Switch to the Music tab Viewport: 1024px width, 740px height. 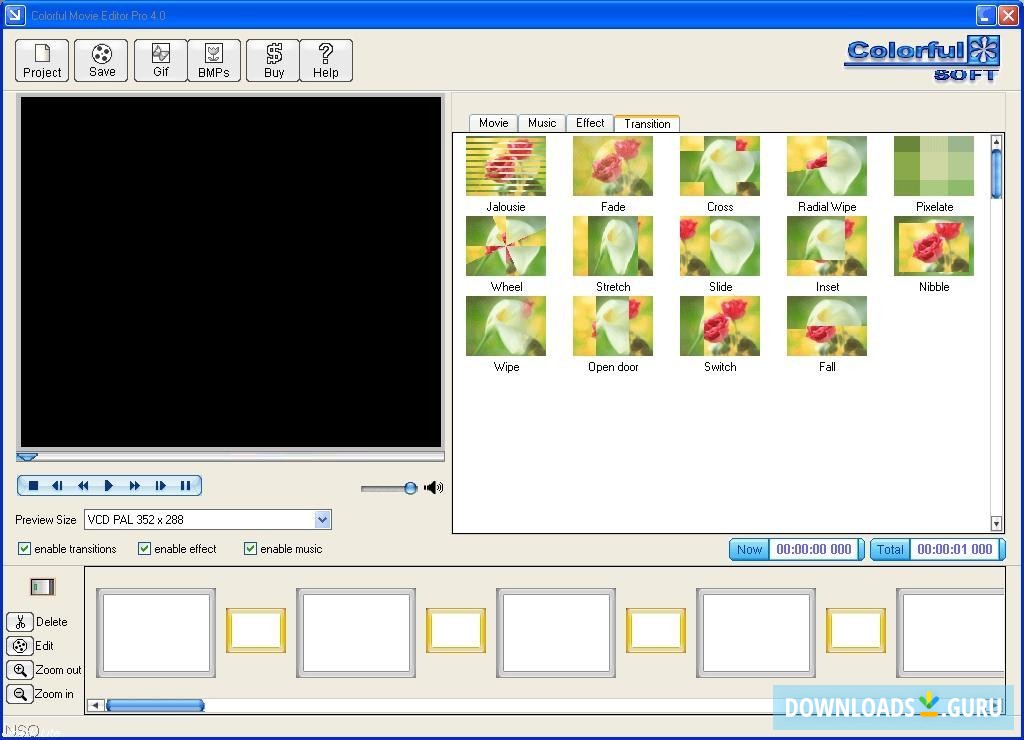pyautogui.click(x=541, y=123)
